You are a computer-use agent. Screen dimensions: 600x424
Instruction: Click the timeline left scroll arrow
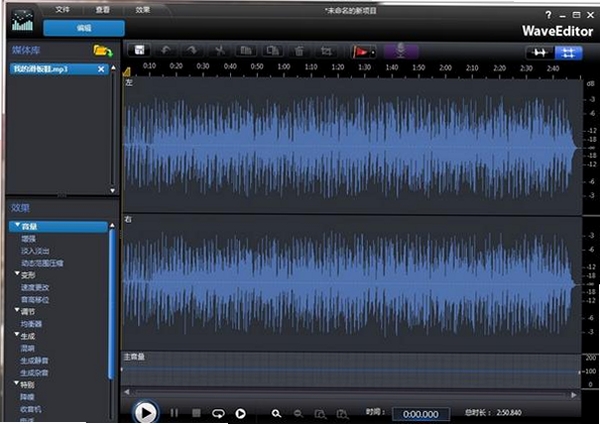click(127, 392)
